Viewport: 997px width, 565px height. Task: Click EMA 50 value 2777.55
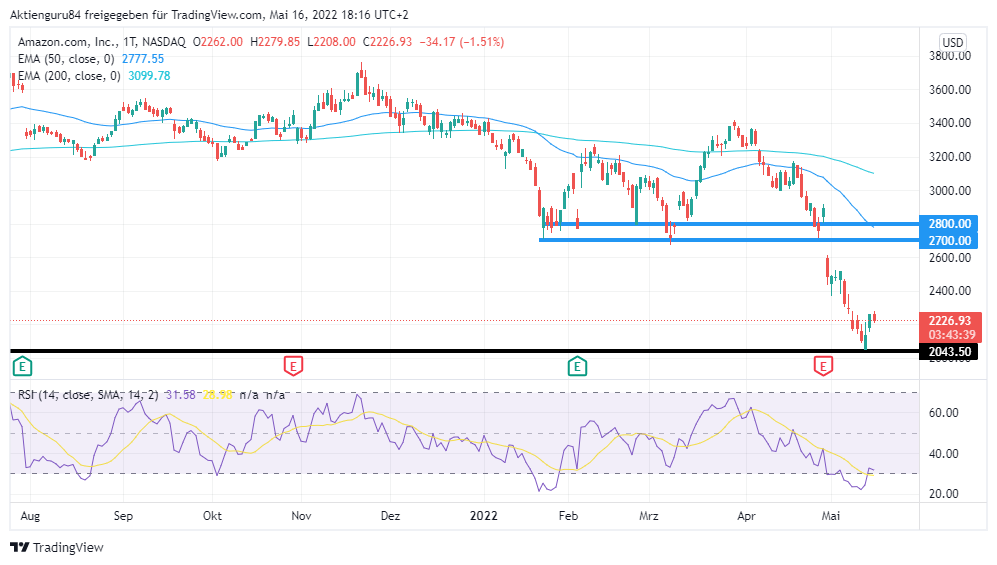143,59
